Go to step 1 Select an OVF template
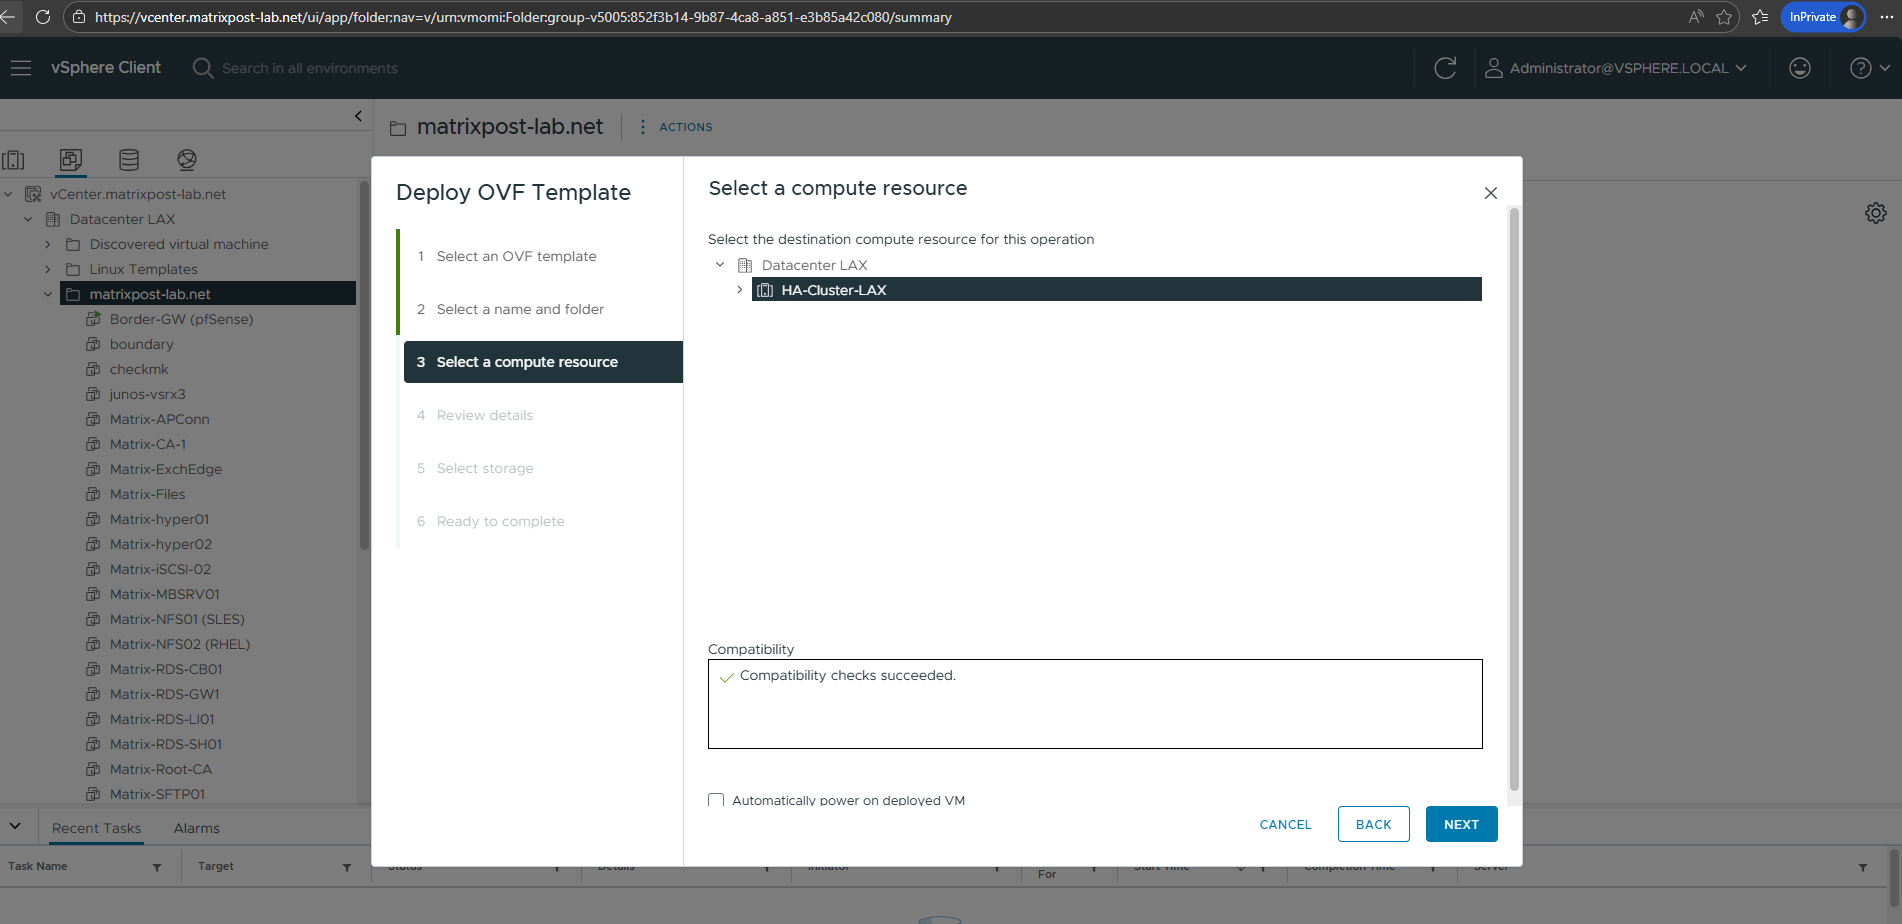The height and width of the screenshot is (924, 1902). click(x=517, y=256)
